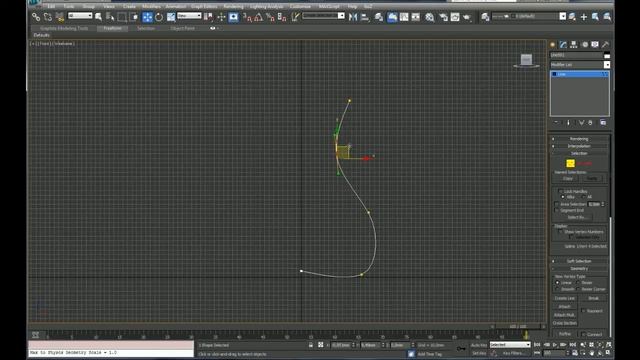This screenshot has height=360, width=640.
Task: Select the yellow Vertex sub-object button
Action: (x=570, y=163)
